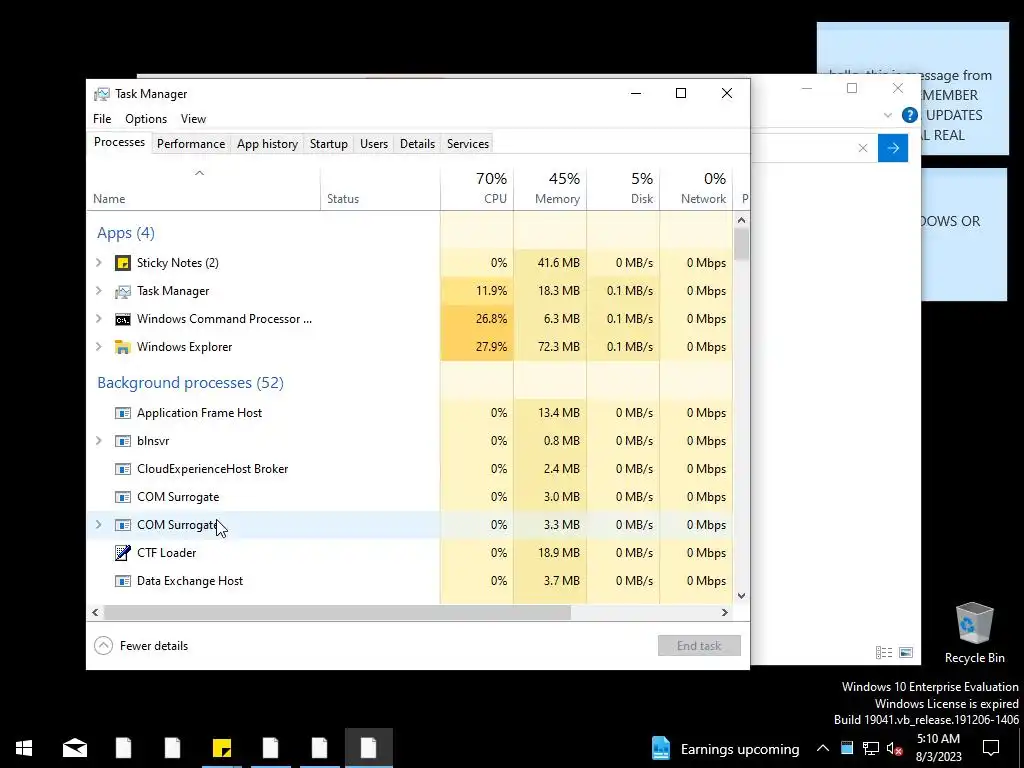Select the non-expandable COM Surrogate row
This screenshot has width=1024, height=768.
[409, 497]
